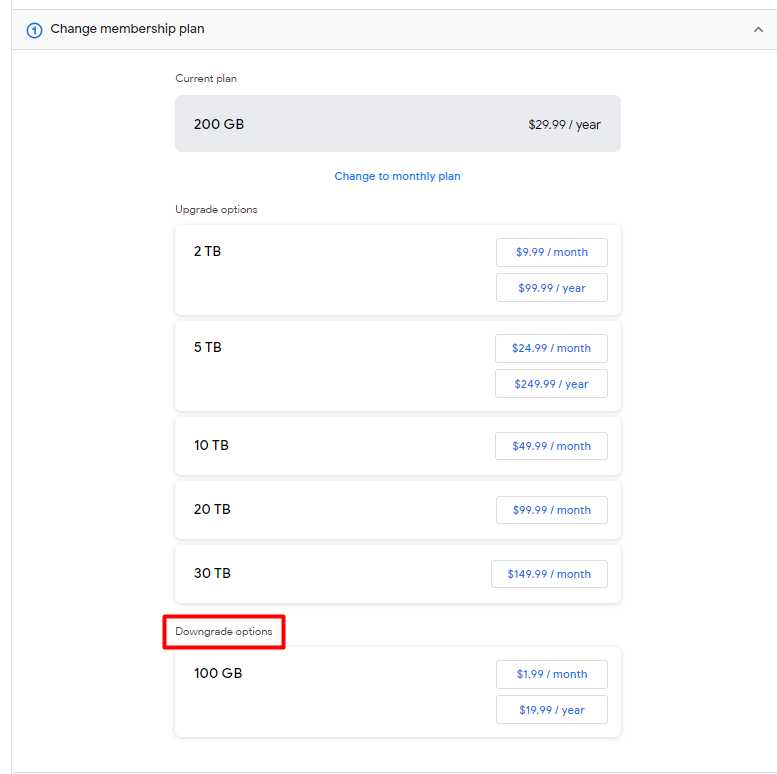This screenshot has height=774, width=777.
Task: Click the Downgrade options heading
Action: [223, 631]
